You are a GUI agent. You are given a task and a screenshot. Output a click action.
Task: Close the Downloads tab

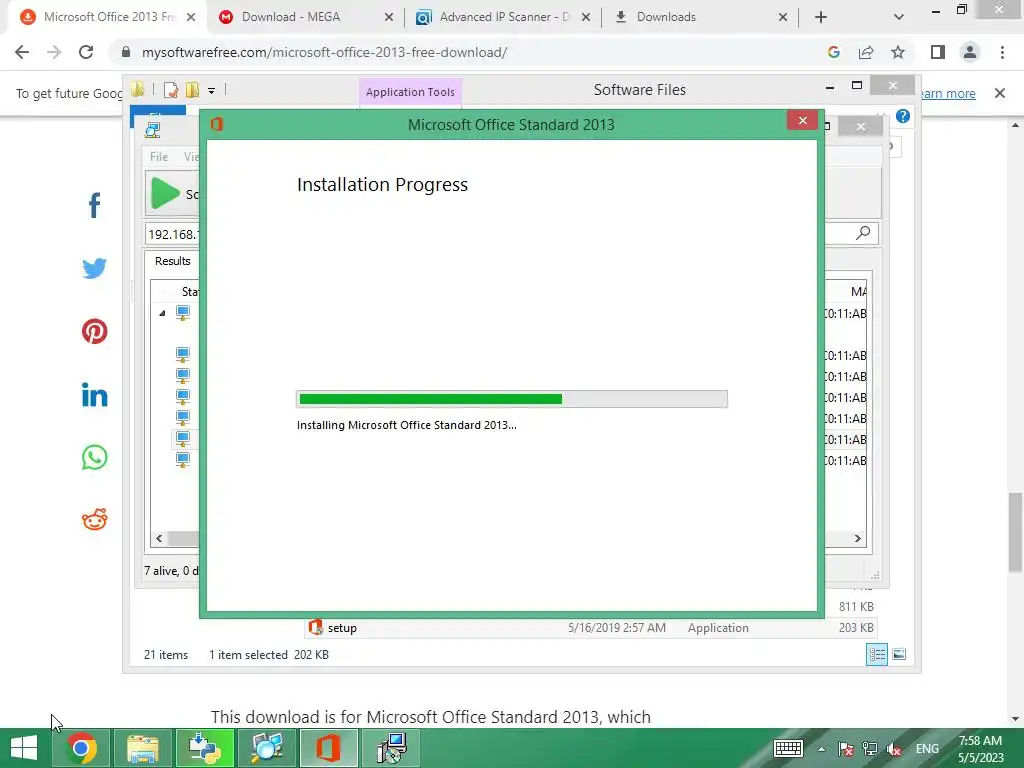[x=783, y=18]
